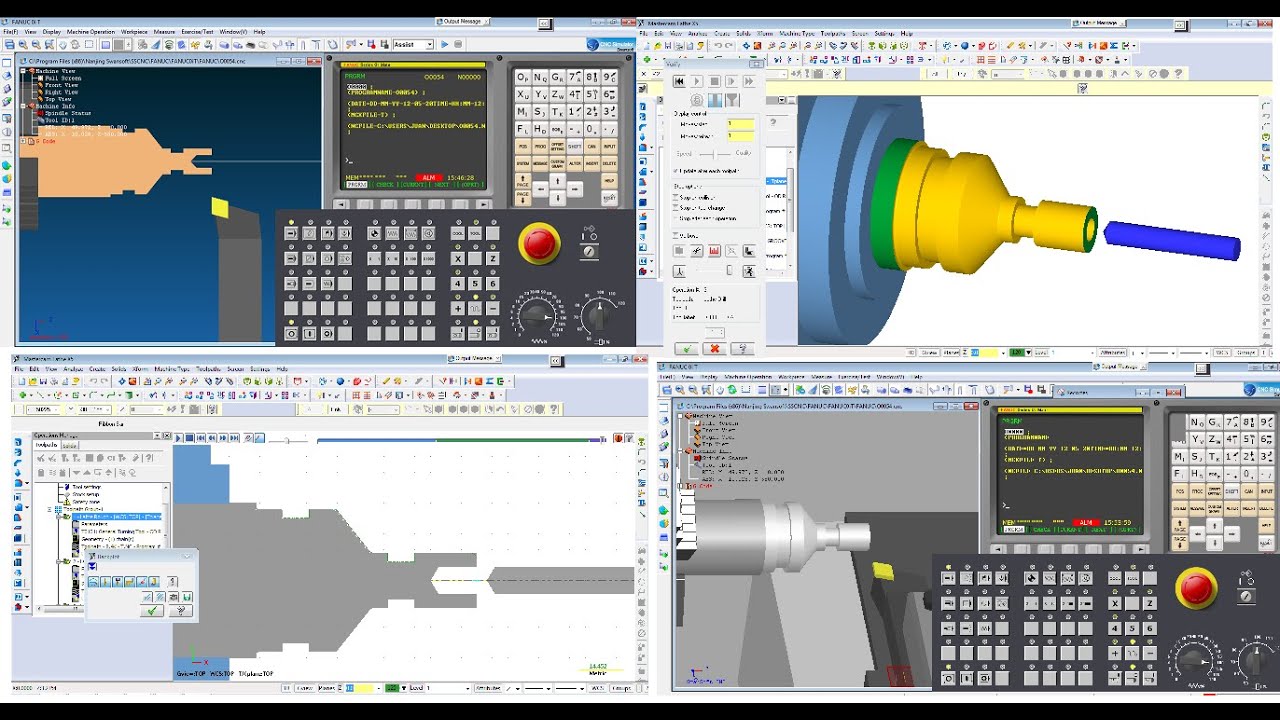Click first yellow input field in Verify dialog
Screen dimensions: 1280x720
741,123
